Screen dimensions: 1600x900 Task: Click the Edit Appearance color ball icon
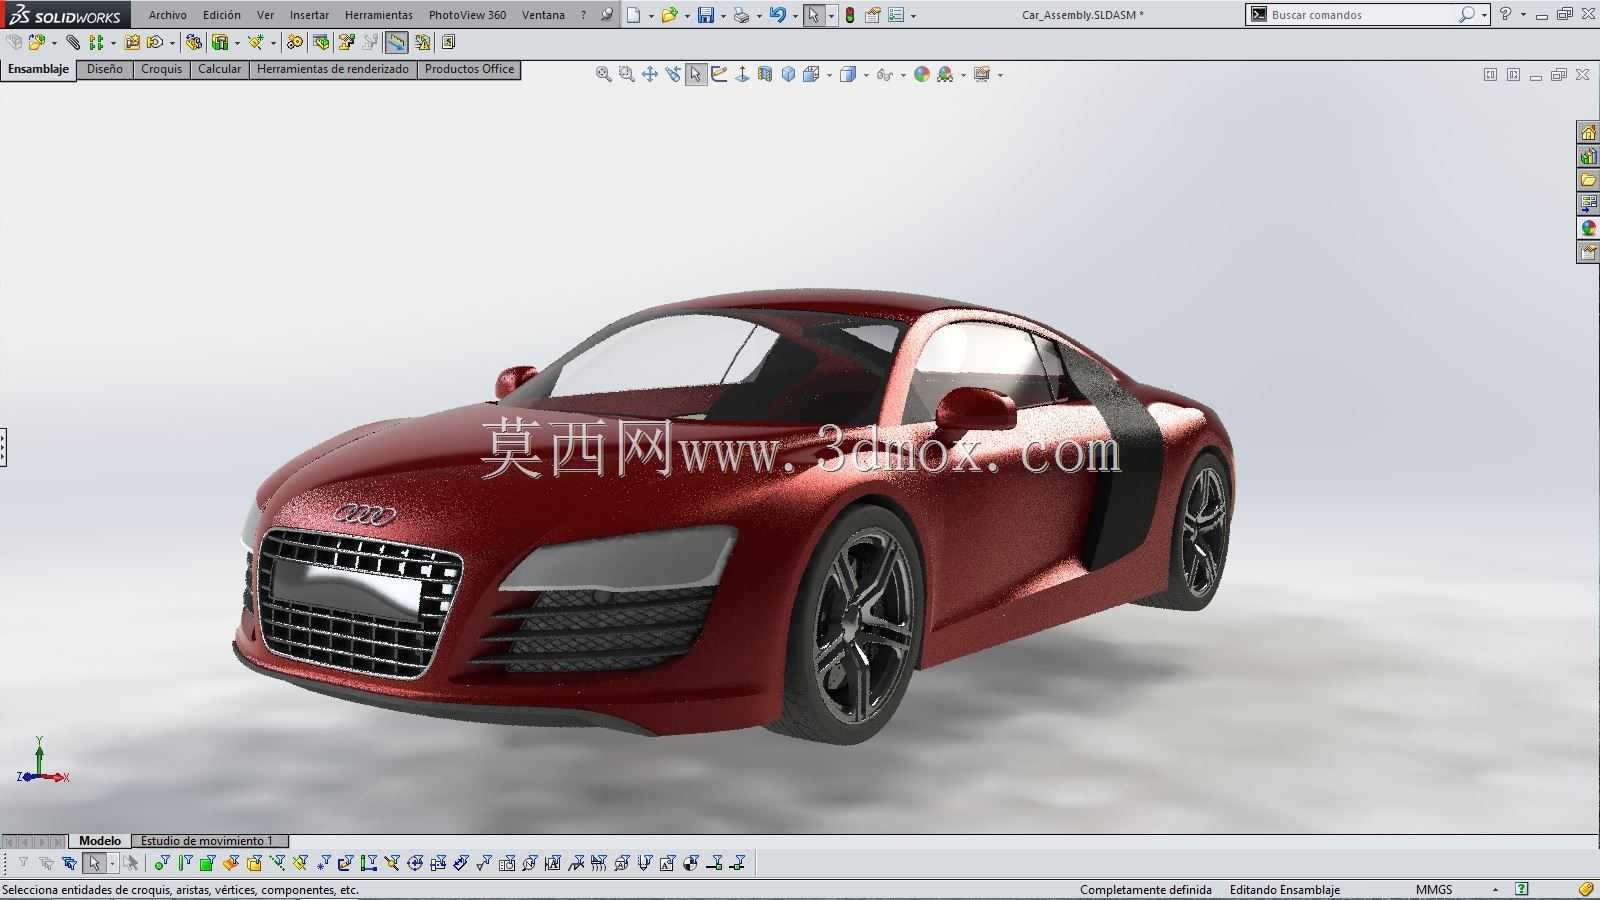click(922, 74)
